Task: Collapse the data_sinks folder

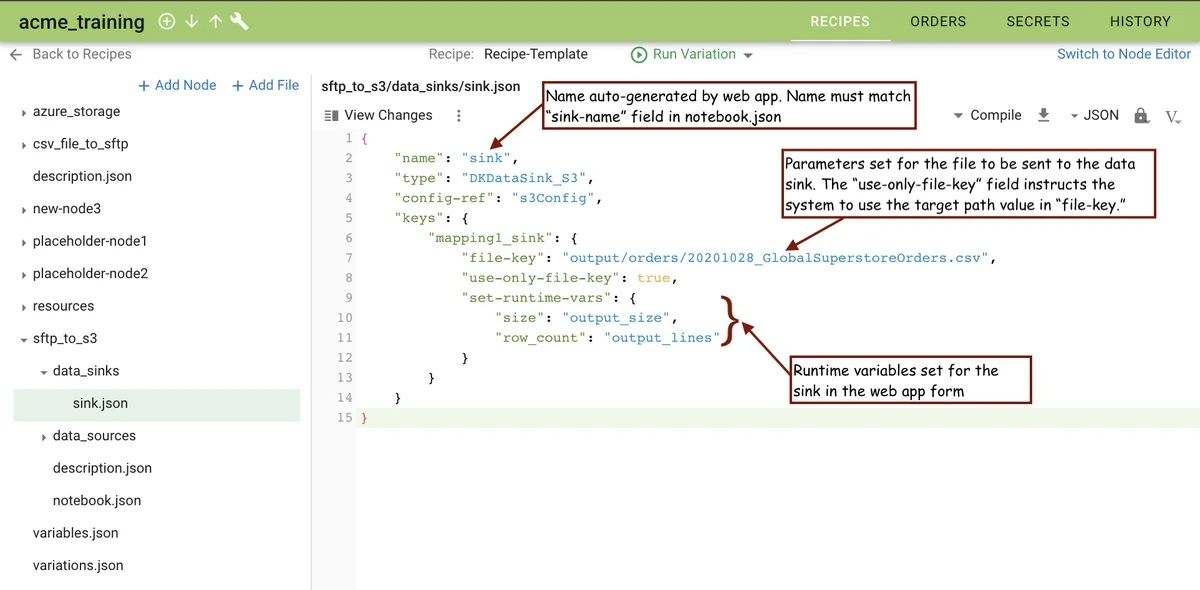Action: (x=44, y=371)
